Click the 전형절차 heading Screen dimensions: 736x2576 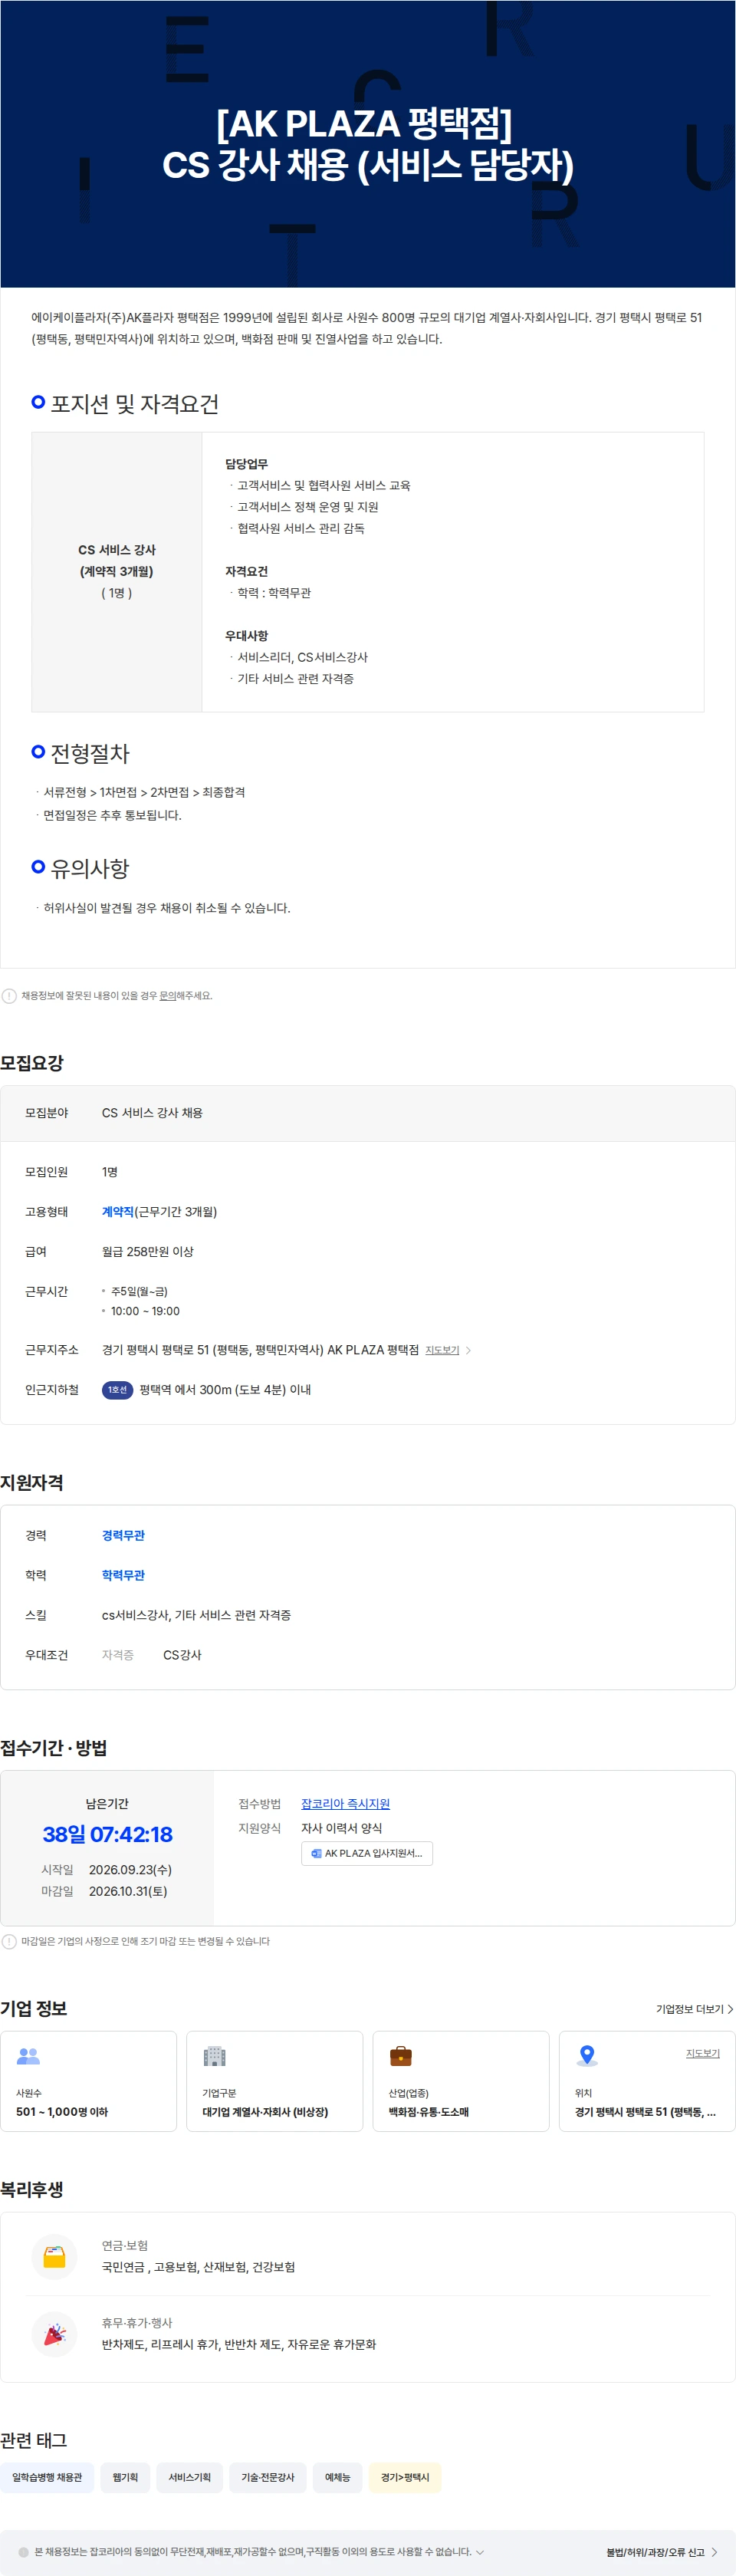pos(90,753)
